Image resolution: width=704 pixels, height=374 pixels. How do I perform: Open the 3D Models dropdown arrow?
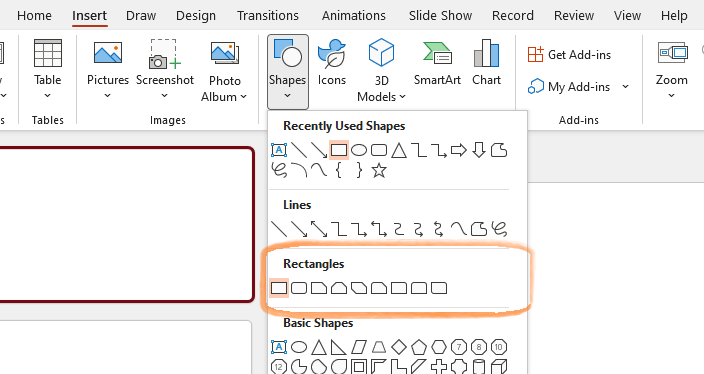(402, 97)
